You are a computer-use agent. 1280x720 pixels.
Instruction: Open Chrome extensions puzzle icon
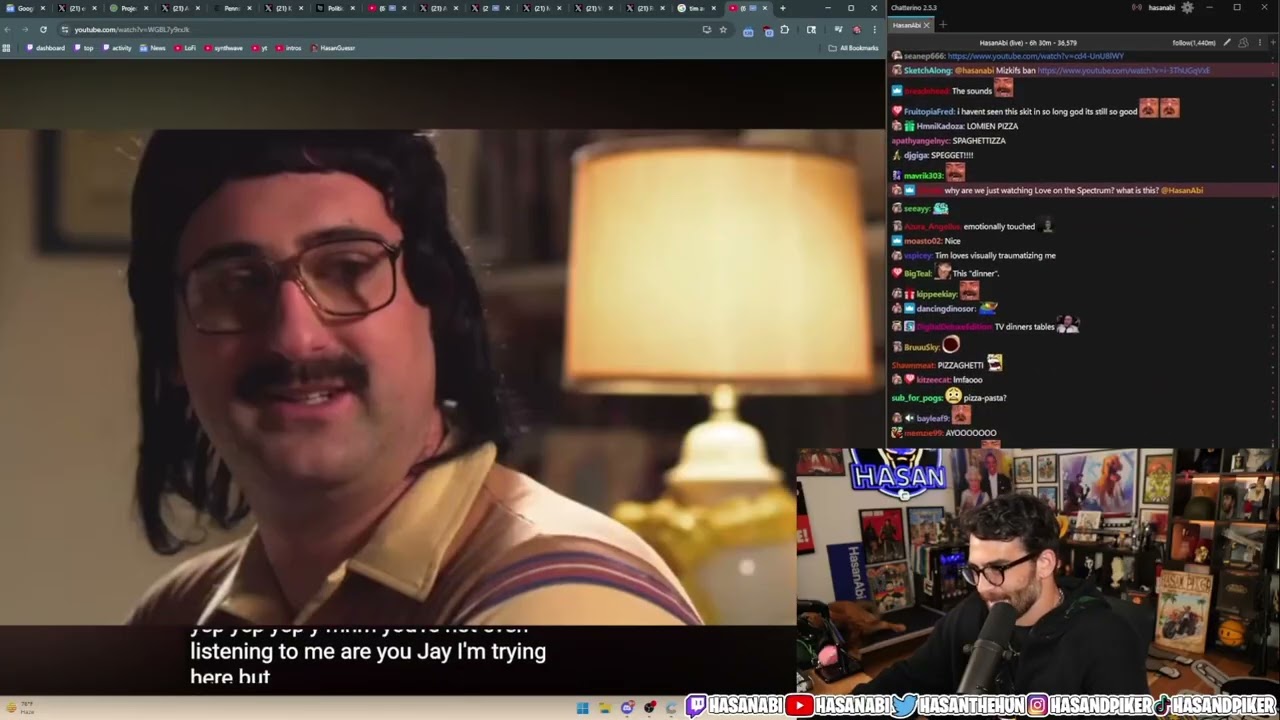tap(785, 29)
